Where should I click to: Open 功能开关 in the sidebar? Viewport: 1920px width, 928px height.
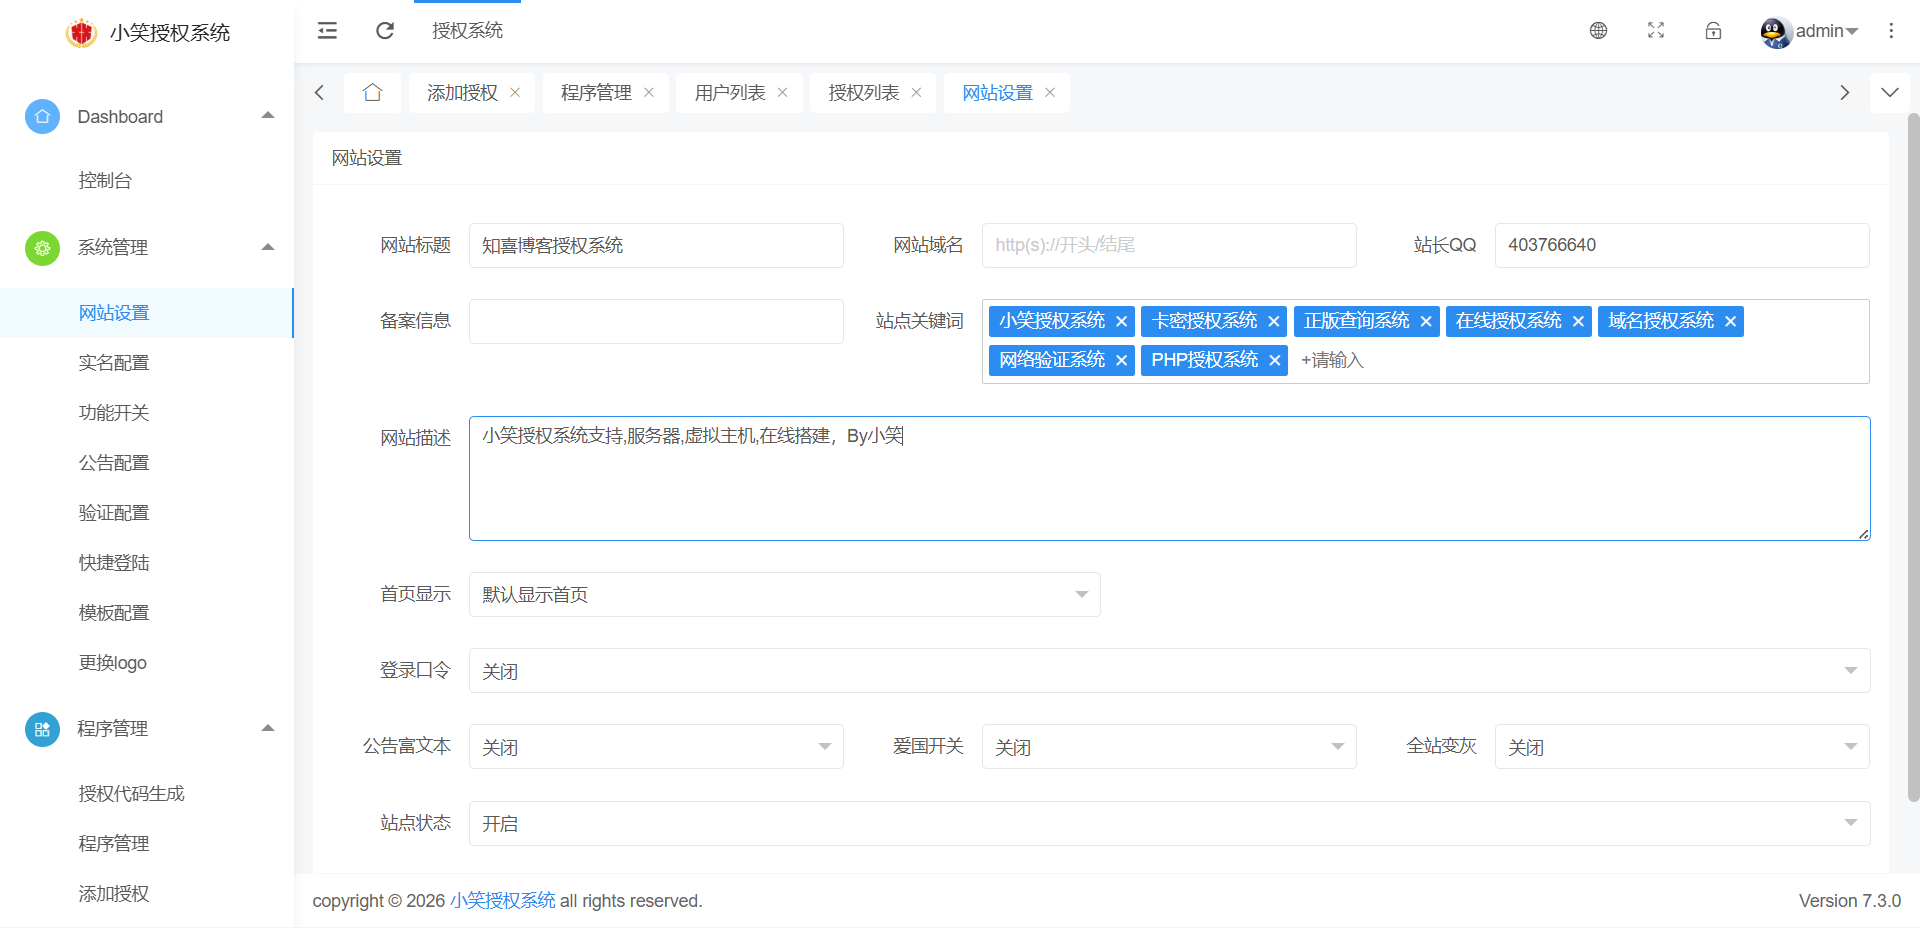[x=114, y=413]
